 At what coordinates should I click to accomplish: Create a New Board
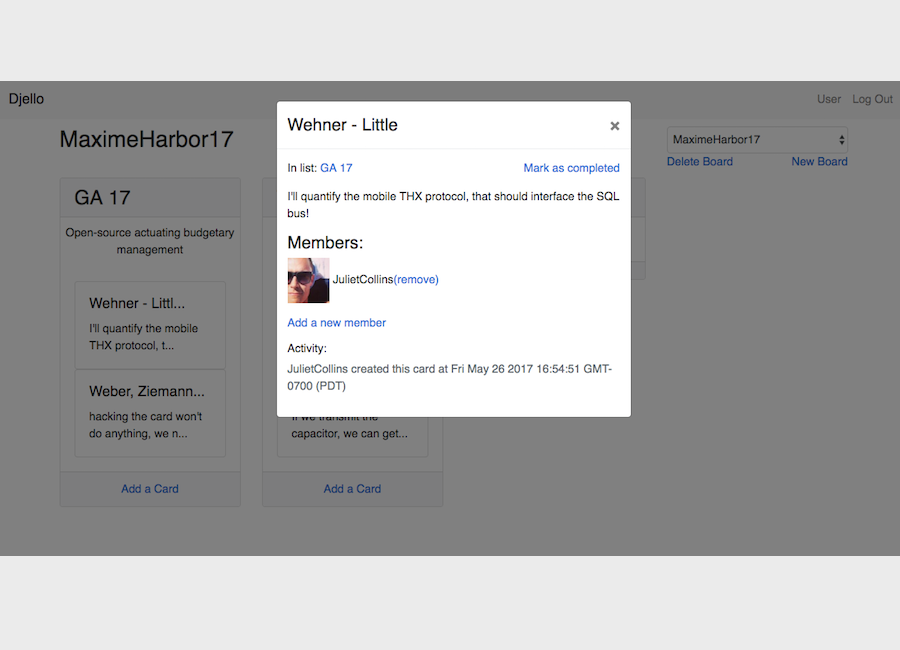pos(819,162)
